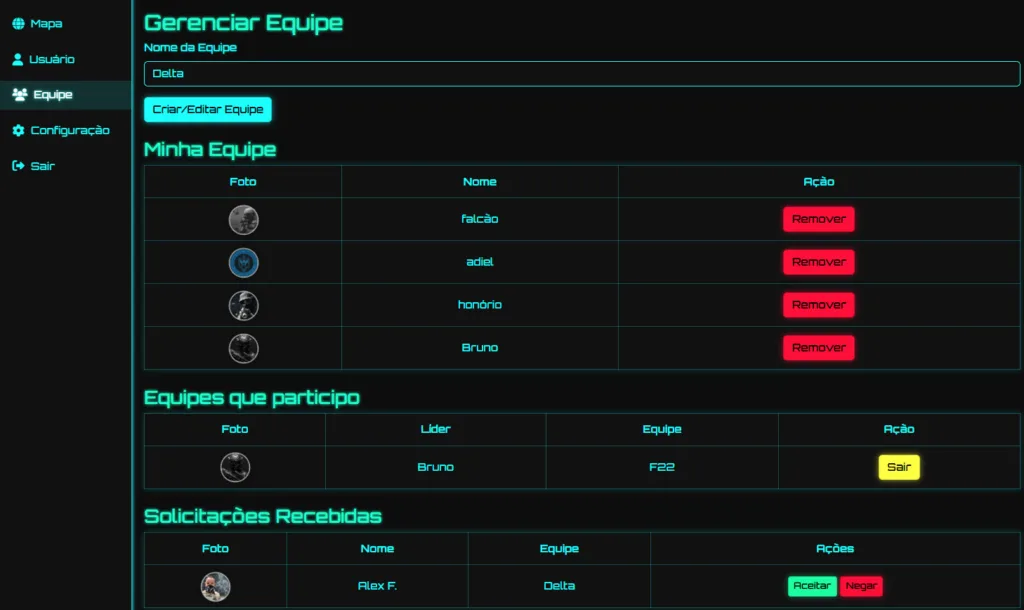Remove adiel from the team
1024x610 pixels.
818,262
